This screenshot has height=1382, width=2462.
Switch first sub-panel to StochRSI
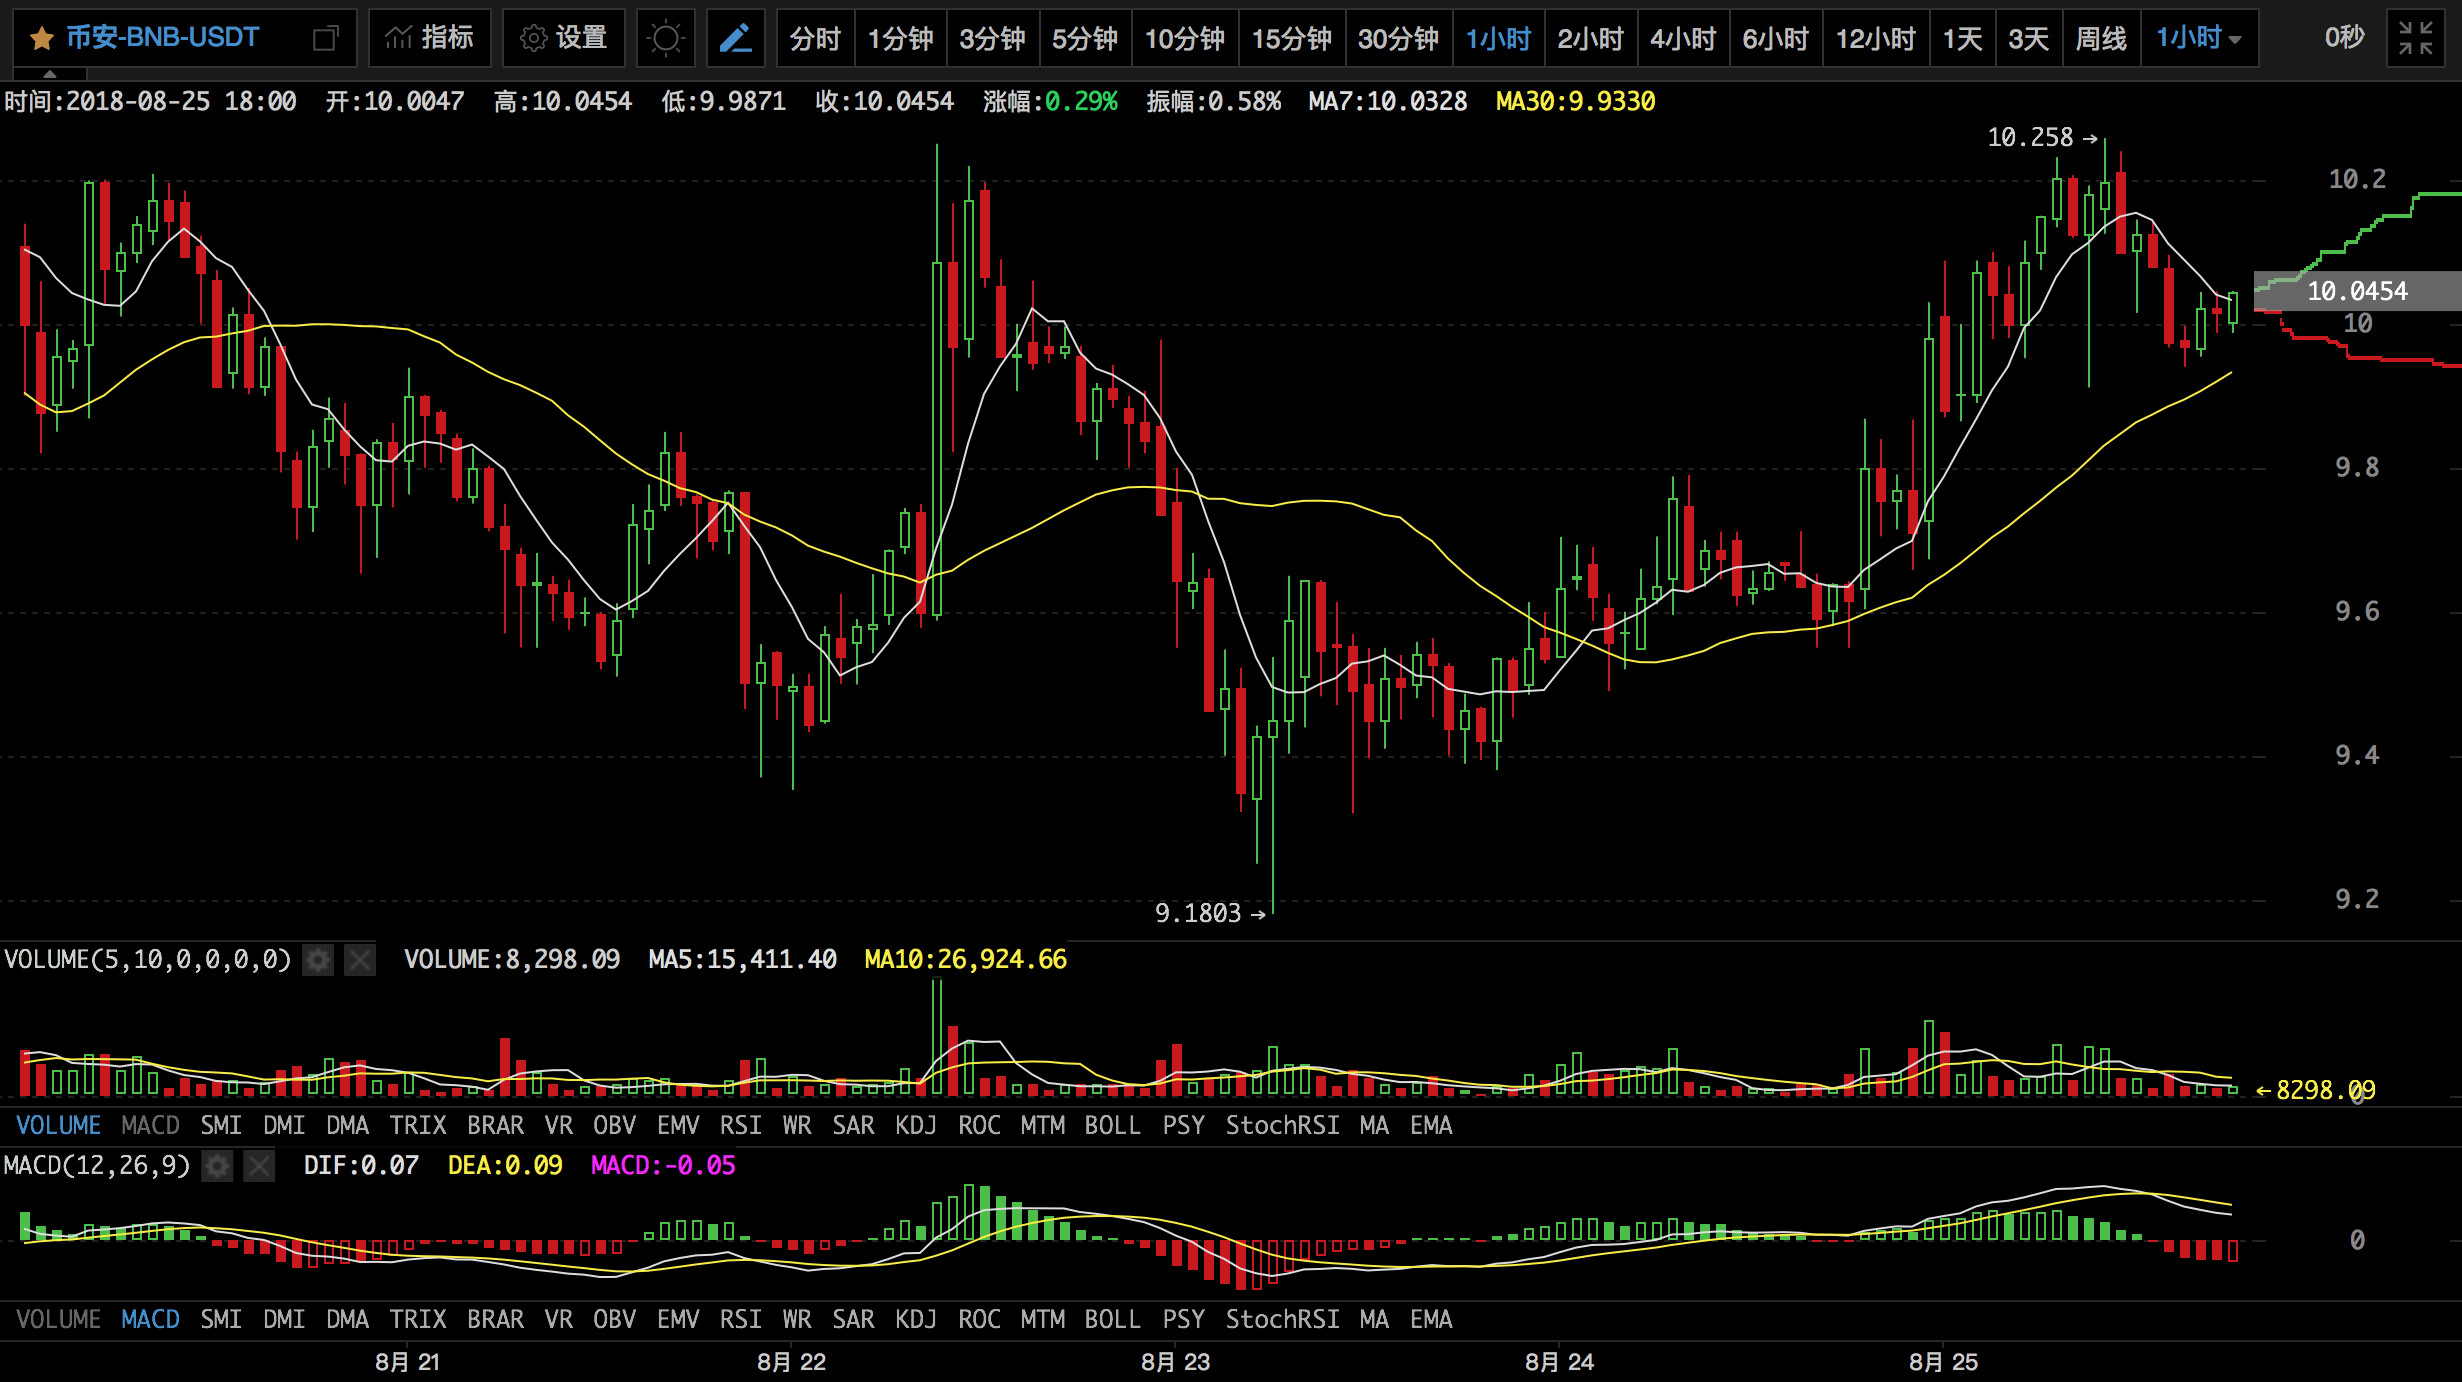pos(1282,1126)
